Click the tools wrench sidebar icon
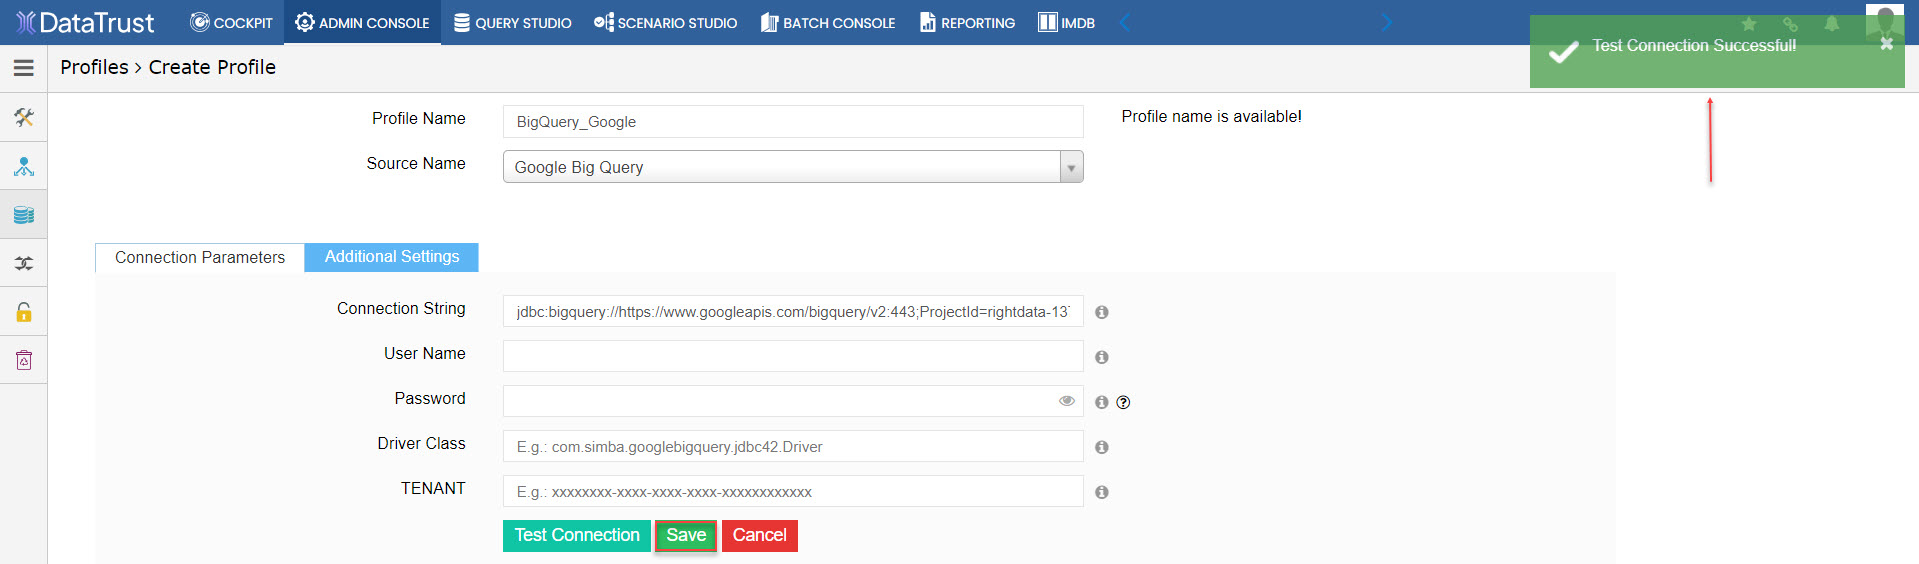 coord(24,118)
